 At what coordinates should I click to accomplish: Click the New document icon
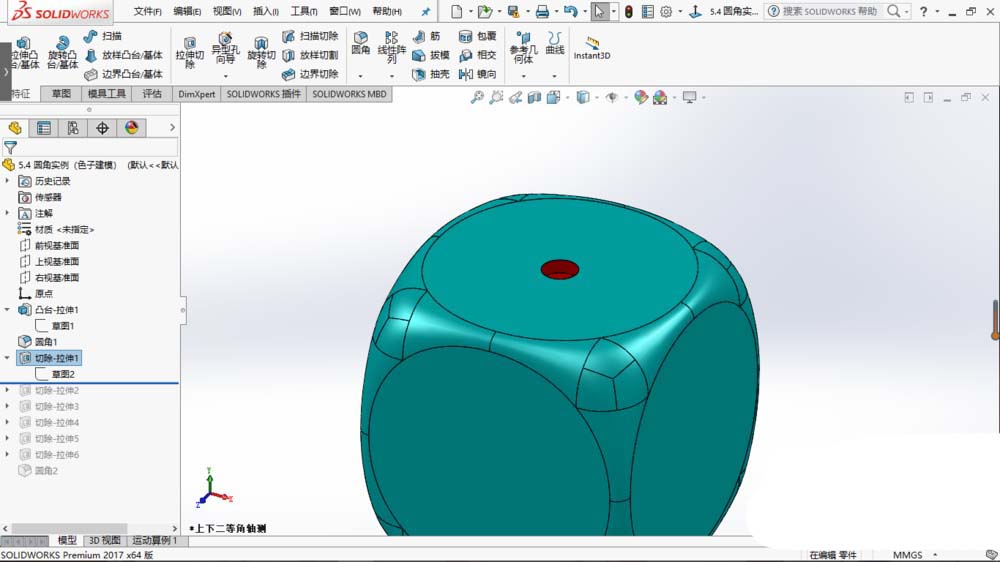456,11
